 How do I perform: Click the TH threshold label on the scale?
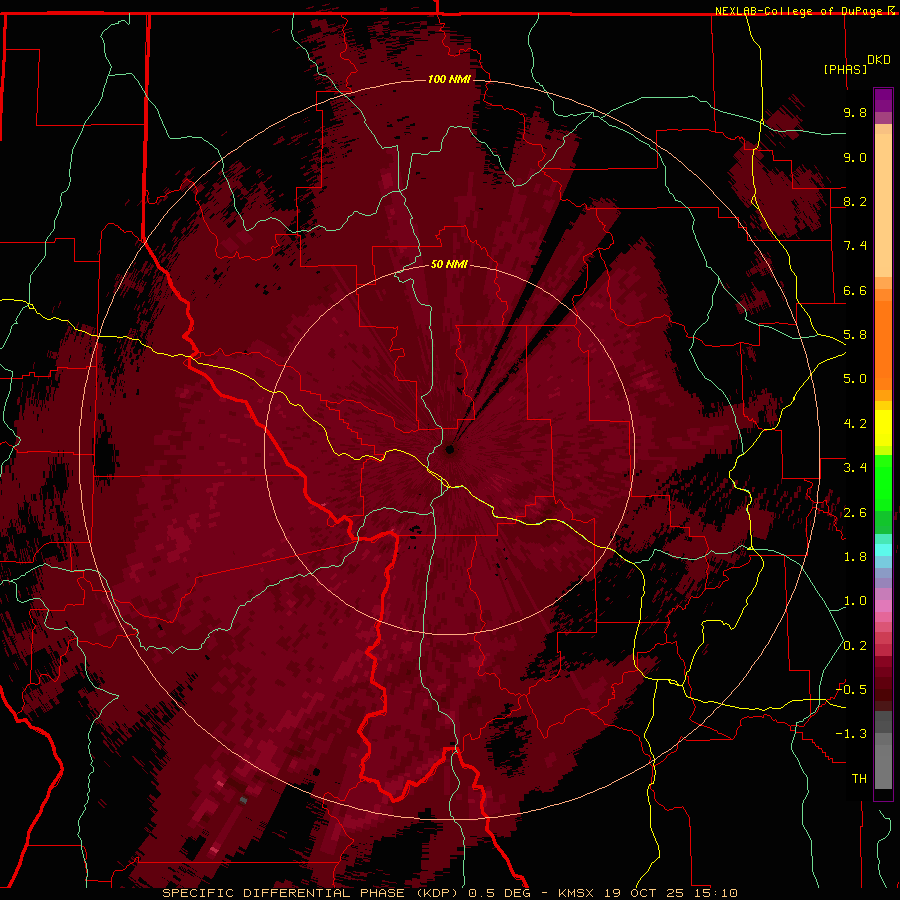tap(859, 779)
